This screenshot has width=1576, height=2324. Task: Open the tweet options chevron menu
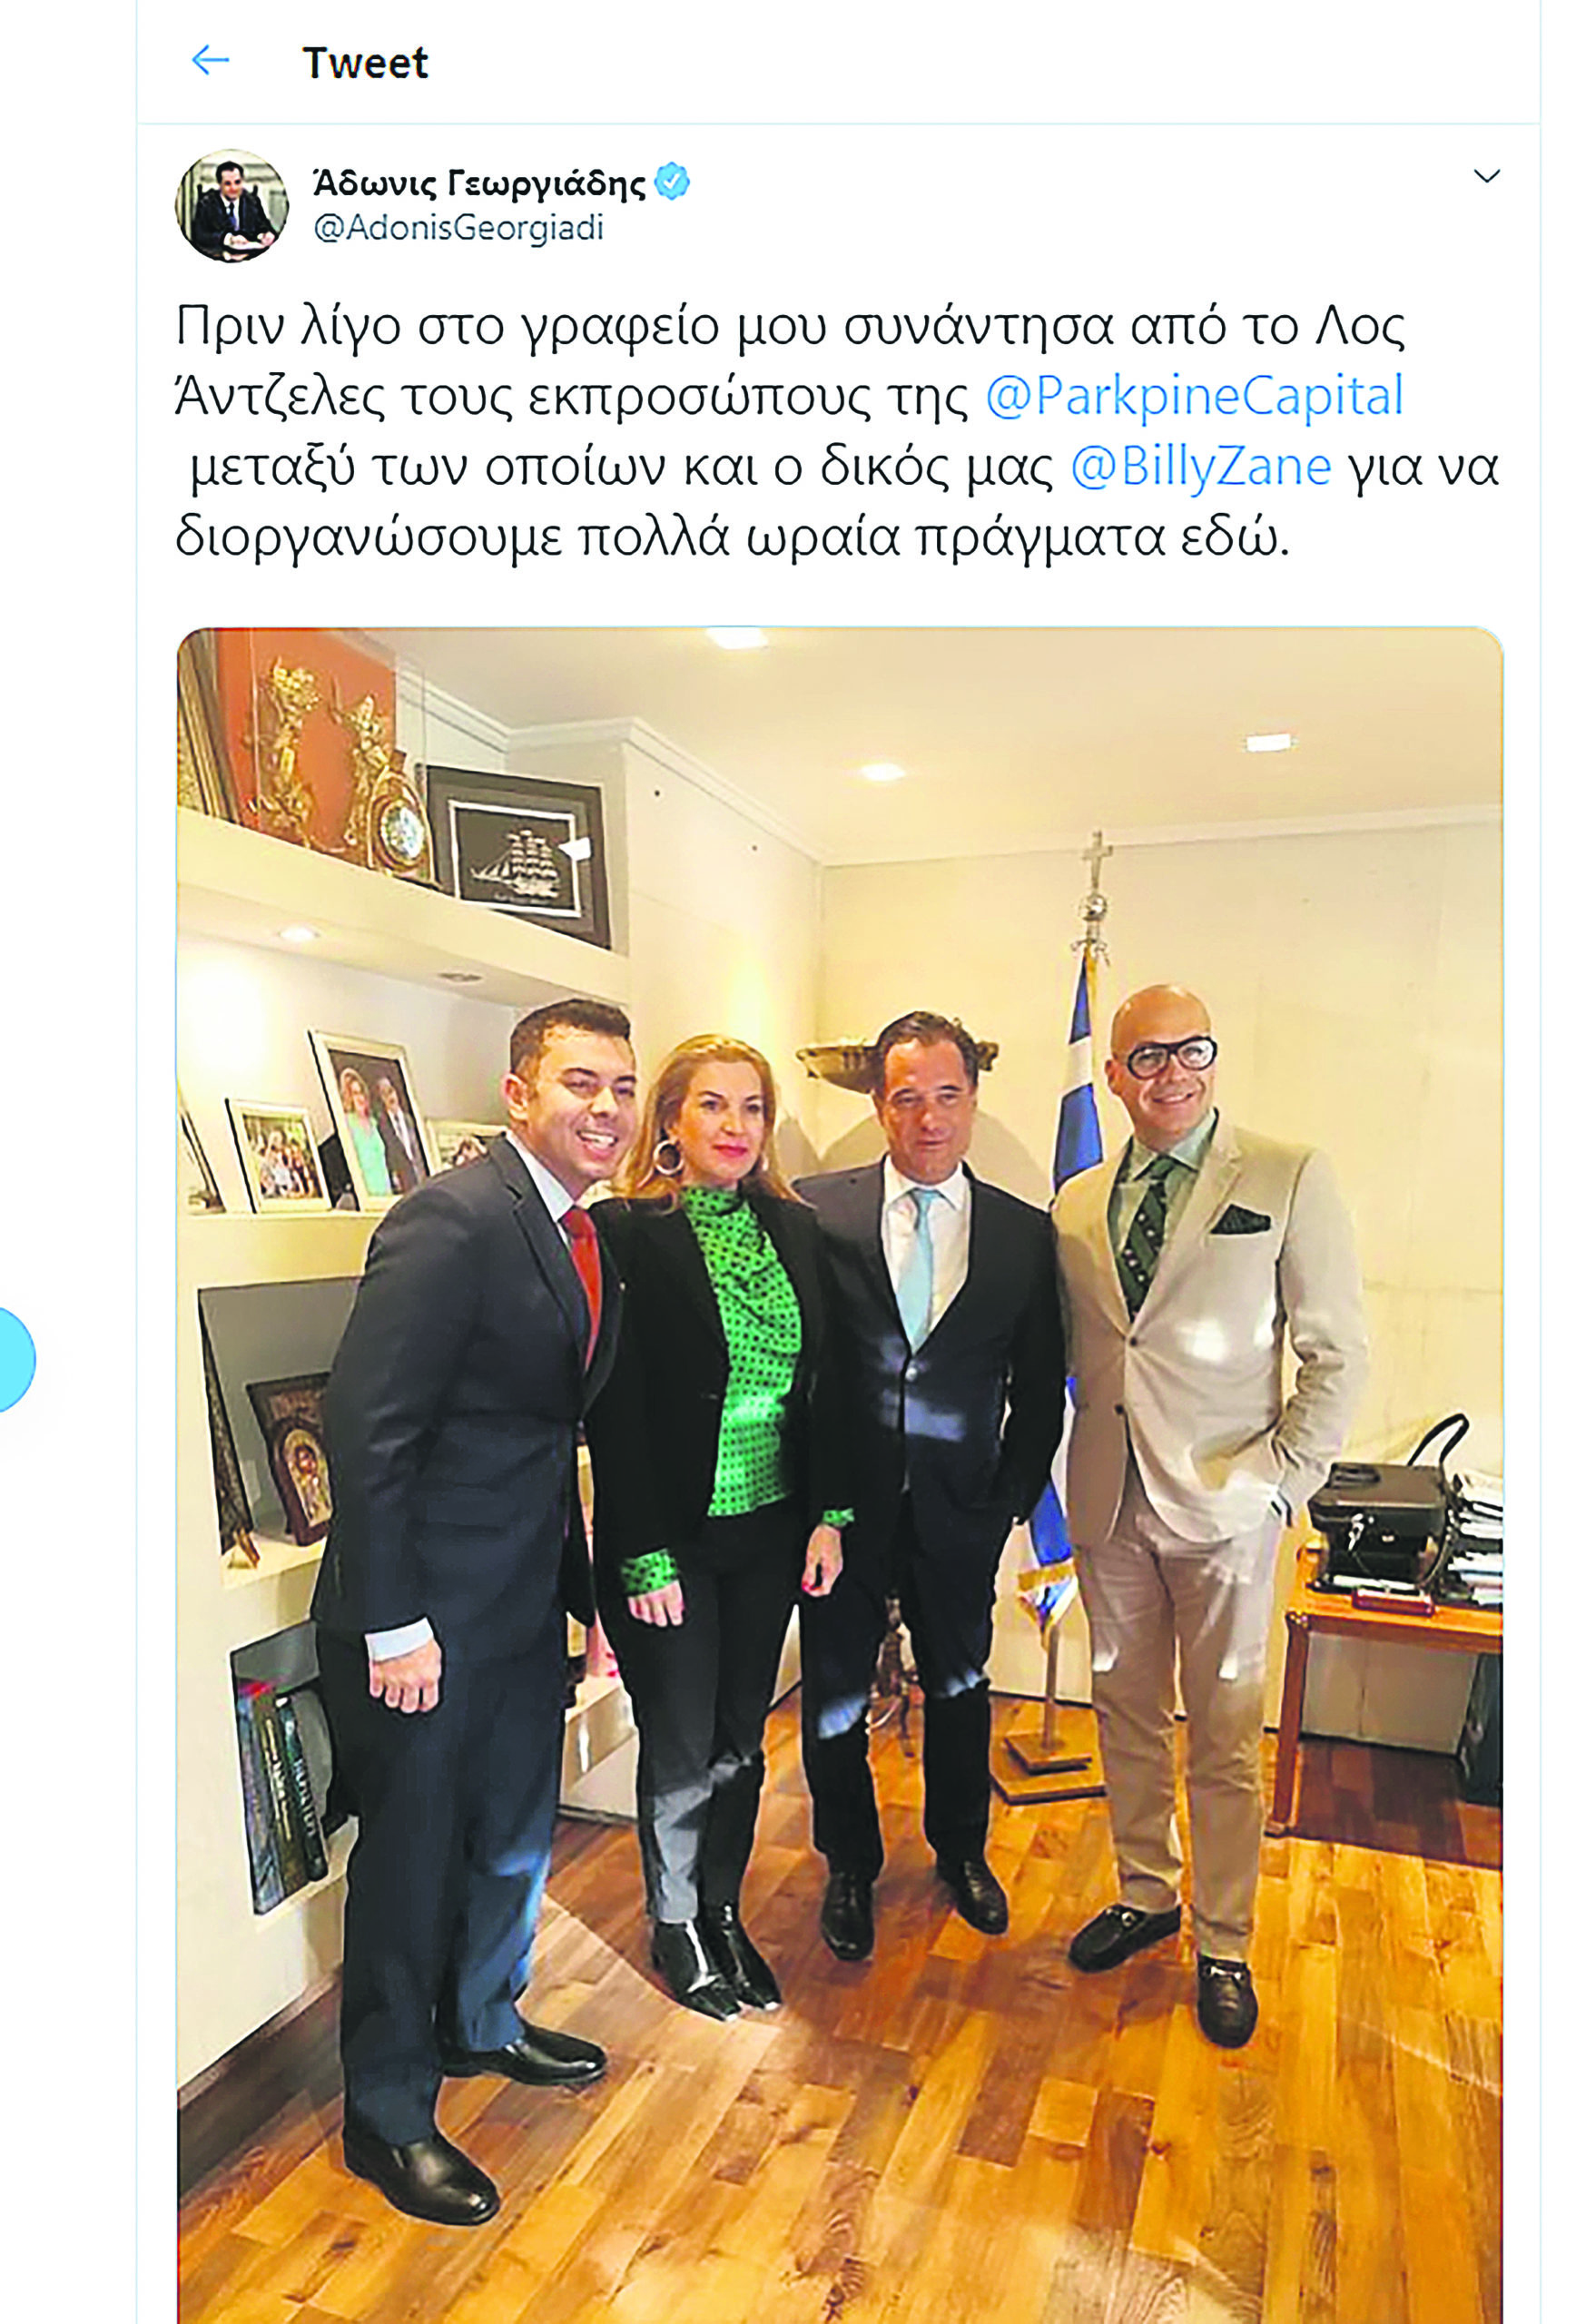pyautogui.click(x=1487, y=177)
